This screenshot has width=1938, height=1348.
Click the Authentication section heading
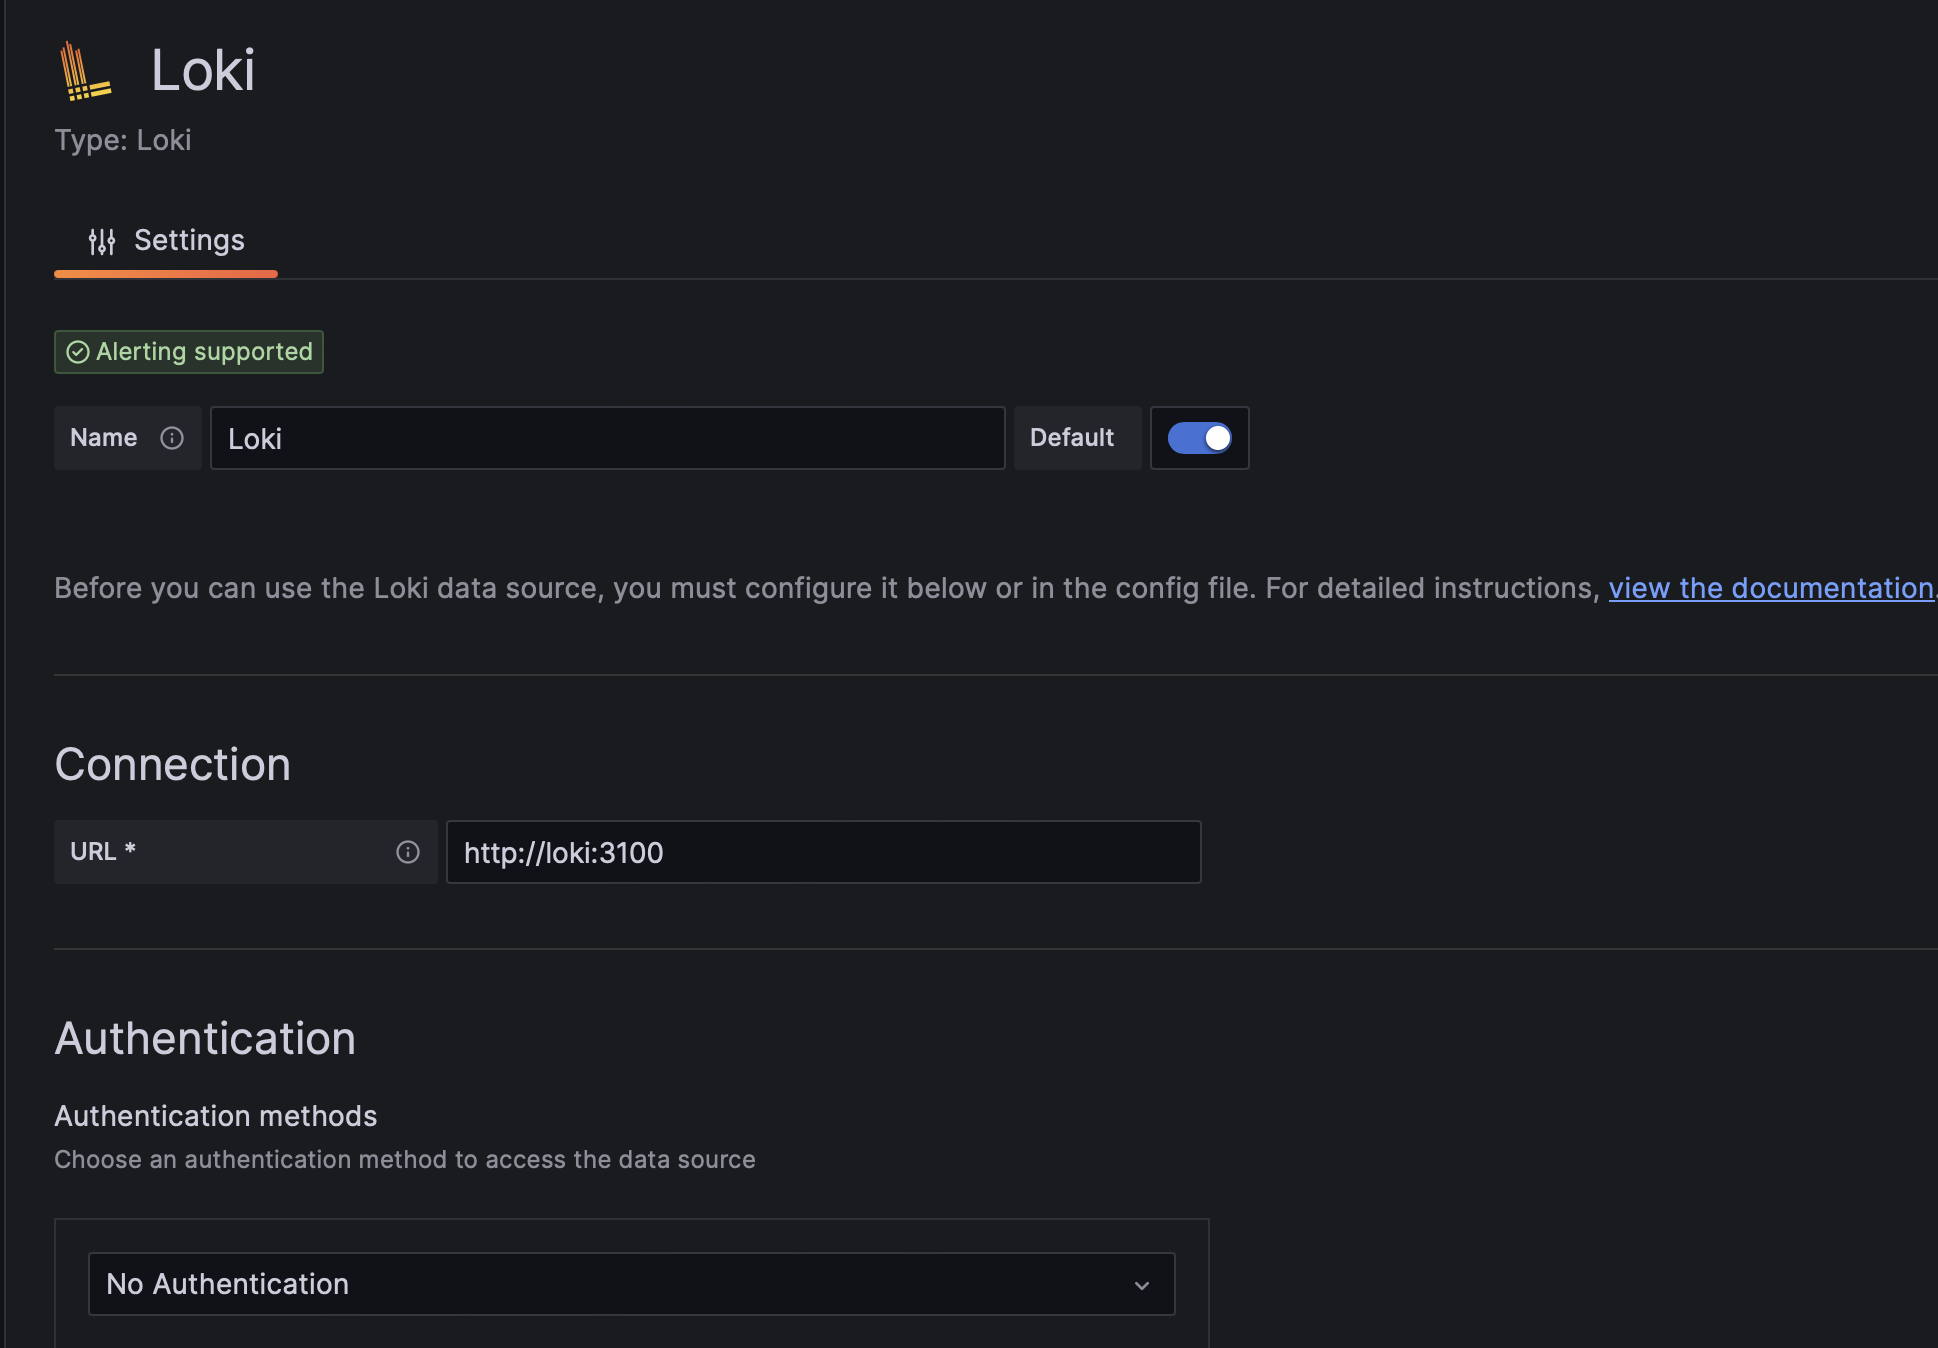point(205,1039)
